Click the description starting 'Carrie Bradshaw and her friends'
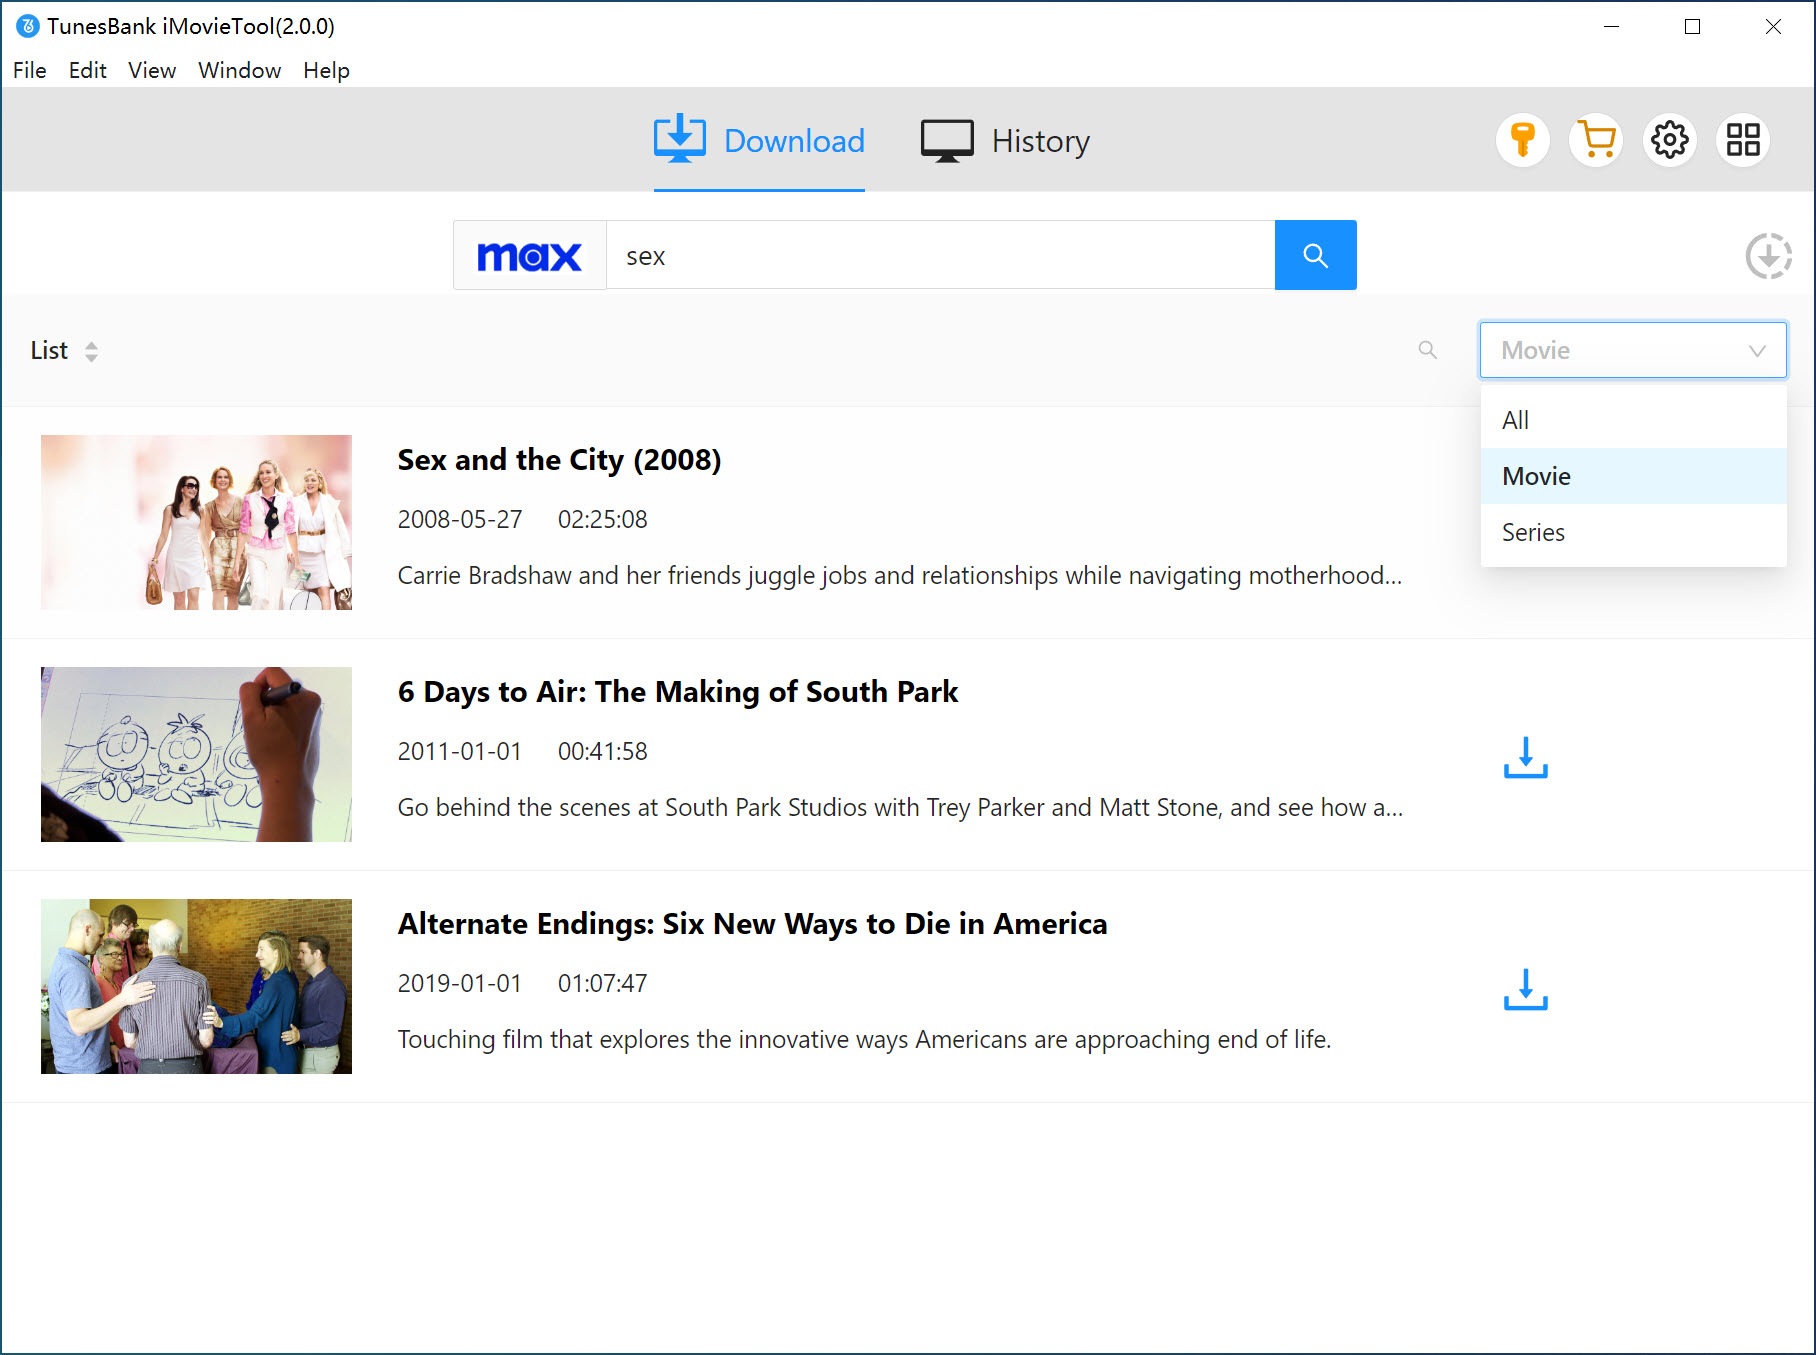The width and height of the screenshot is (1816, 1355). (x=900, y=576)
